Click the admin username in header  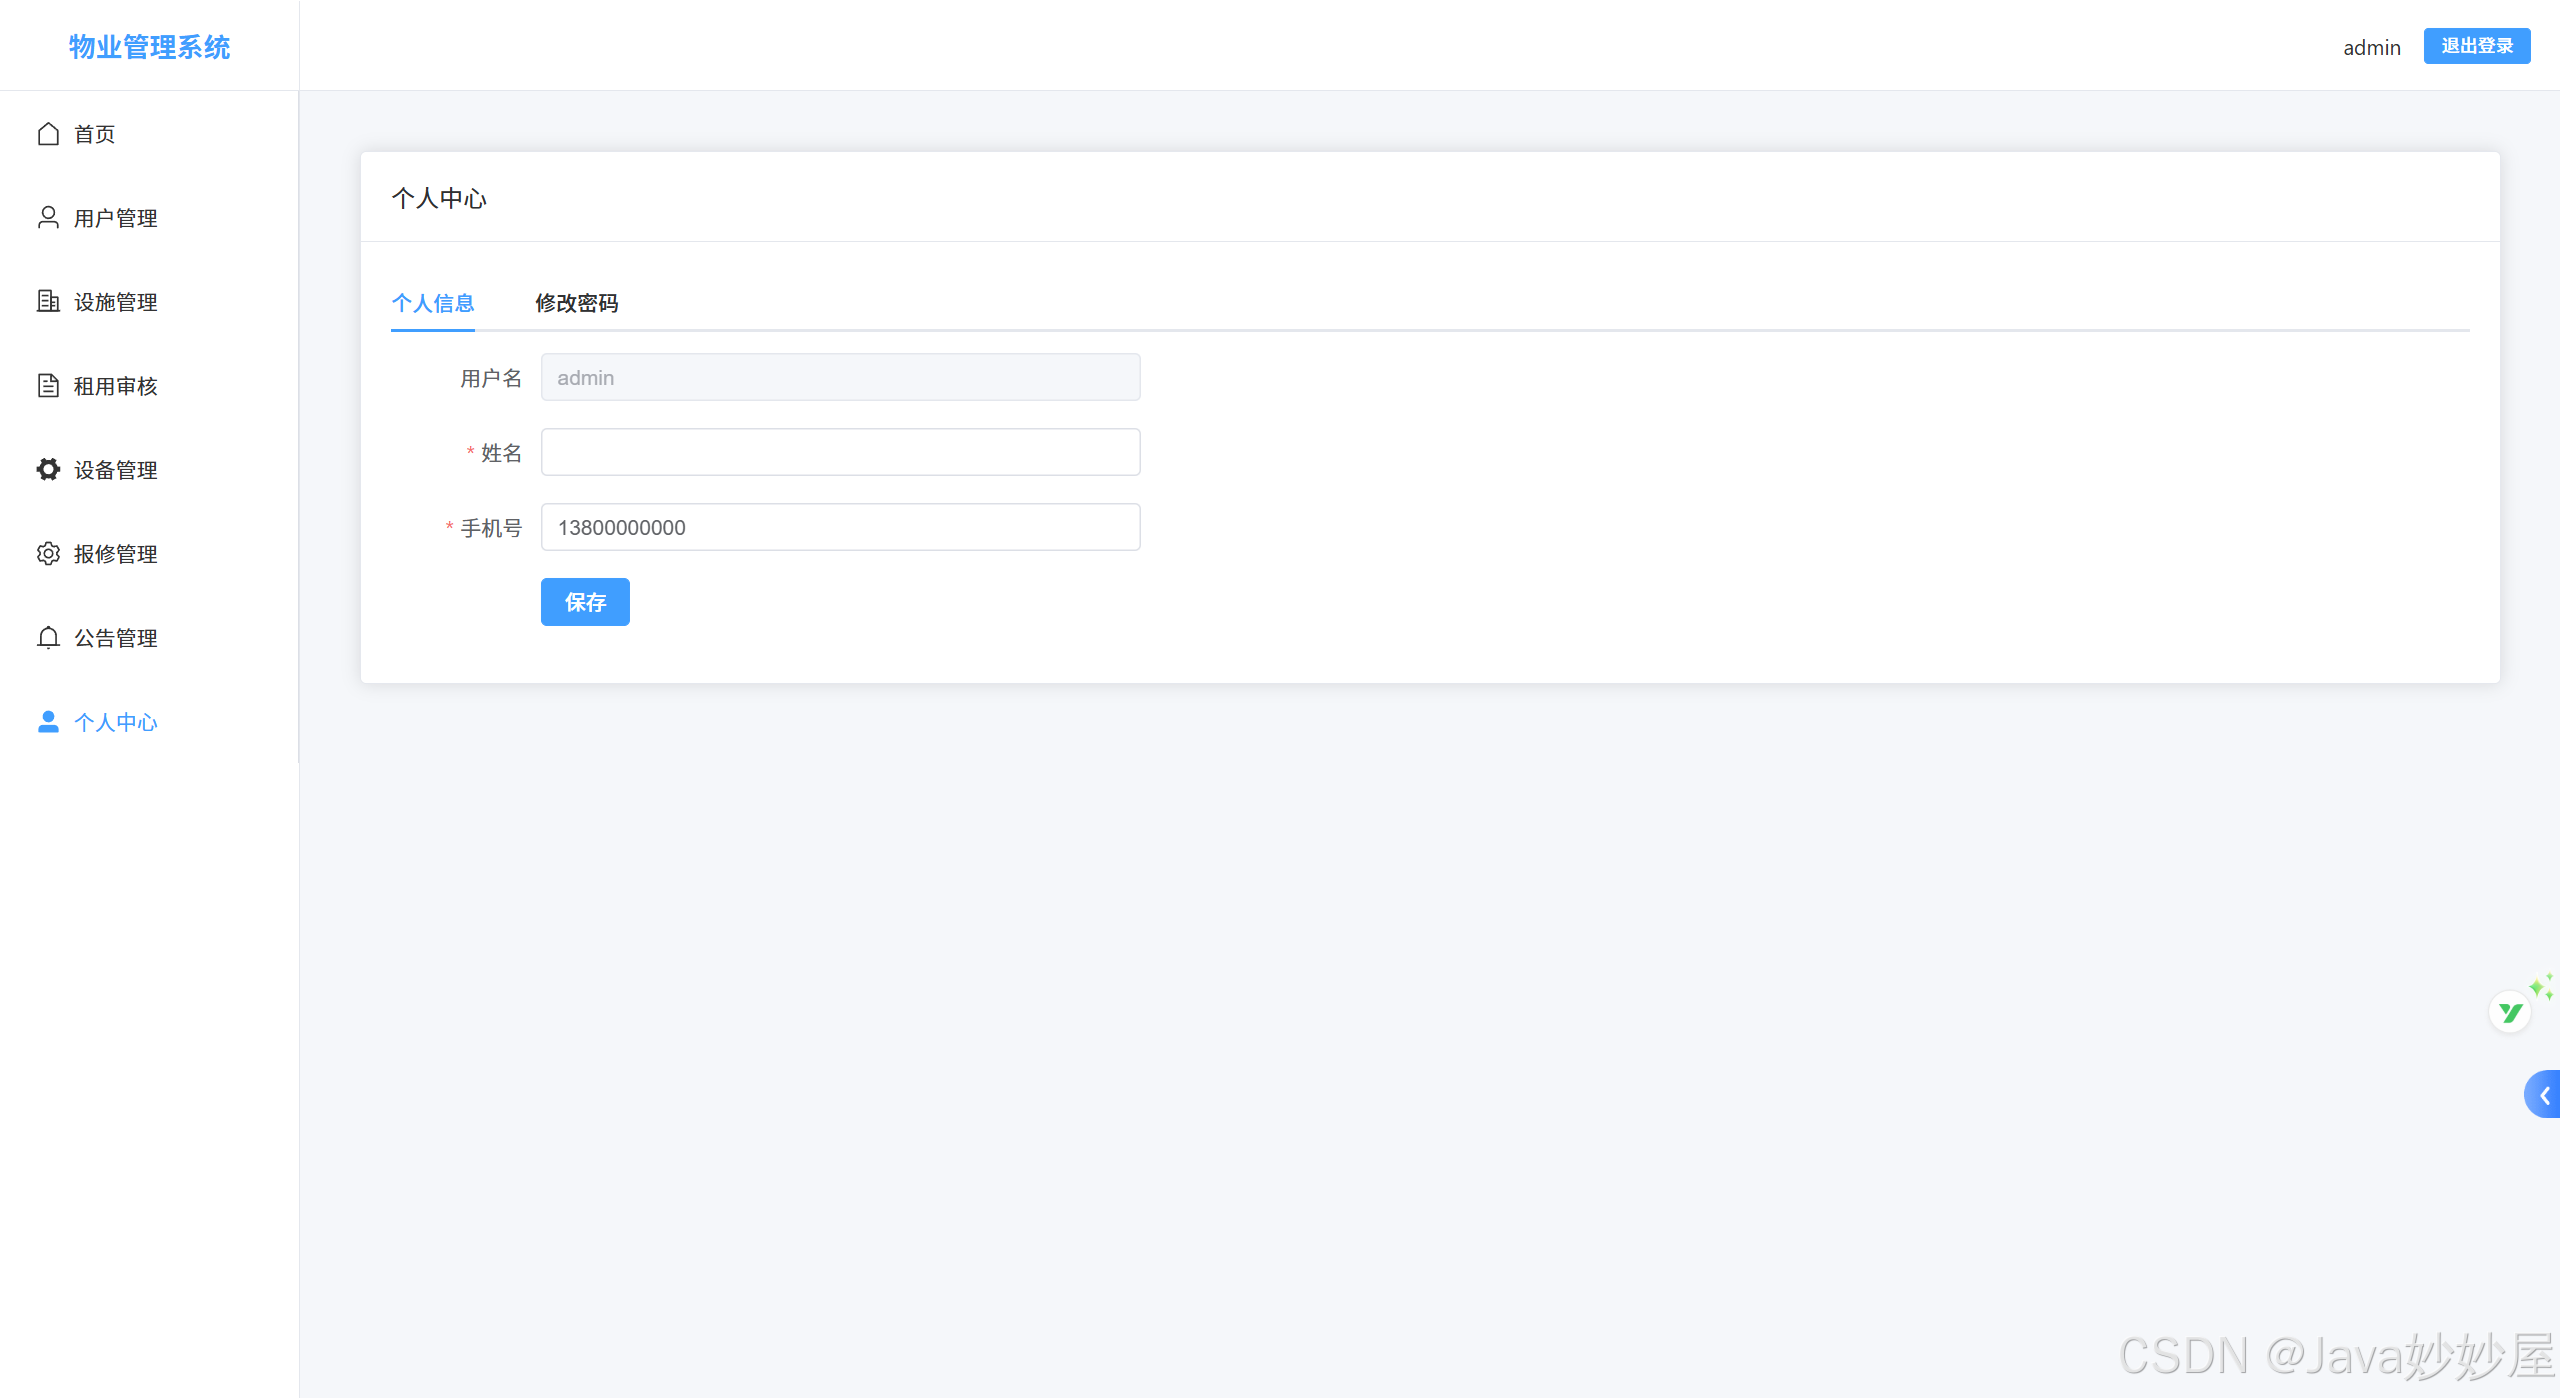tap(2371, 48)
